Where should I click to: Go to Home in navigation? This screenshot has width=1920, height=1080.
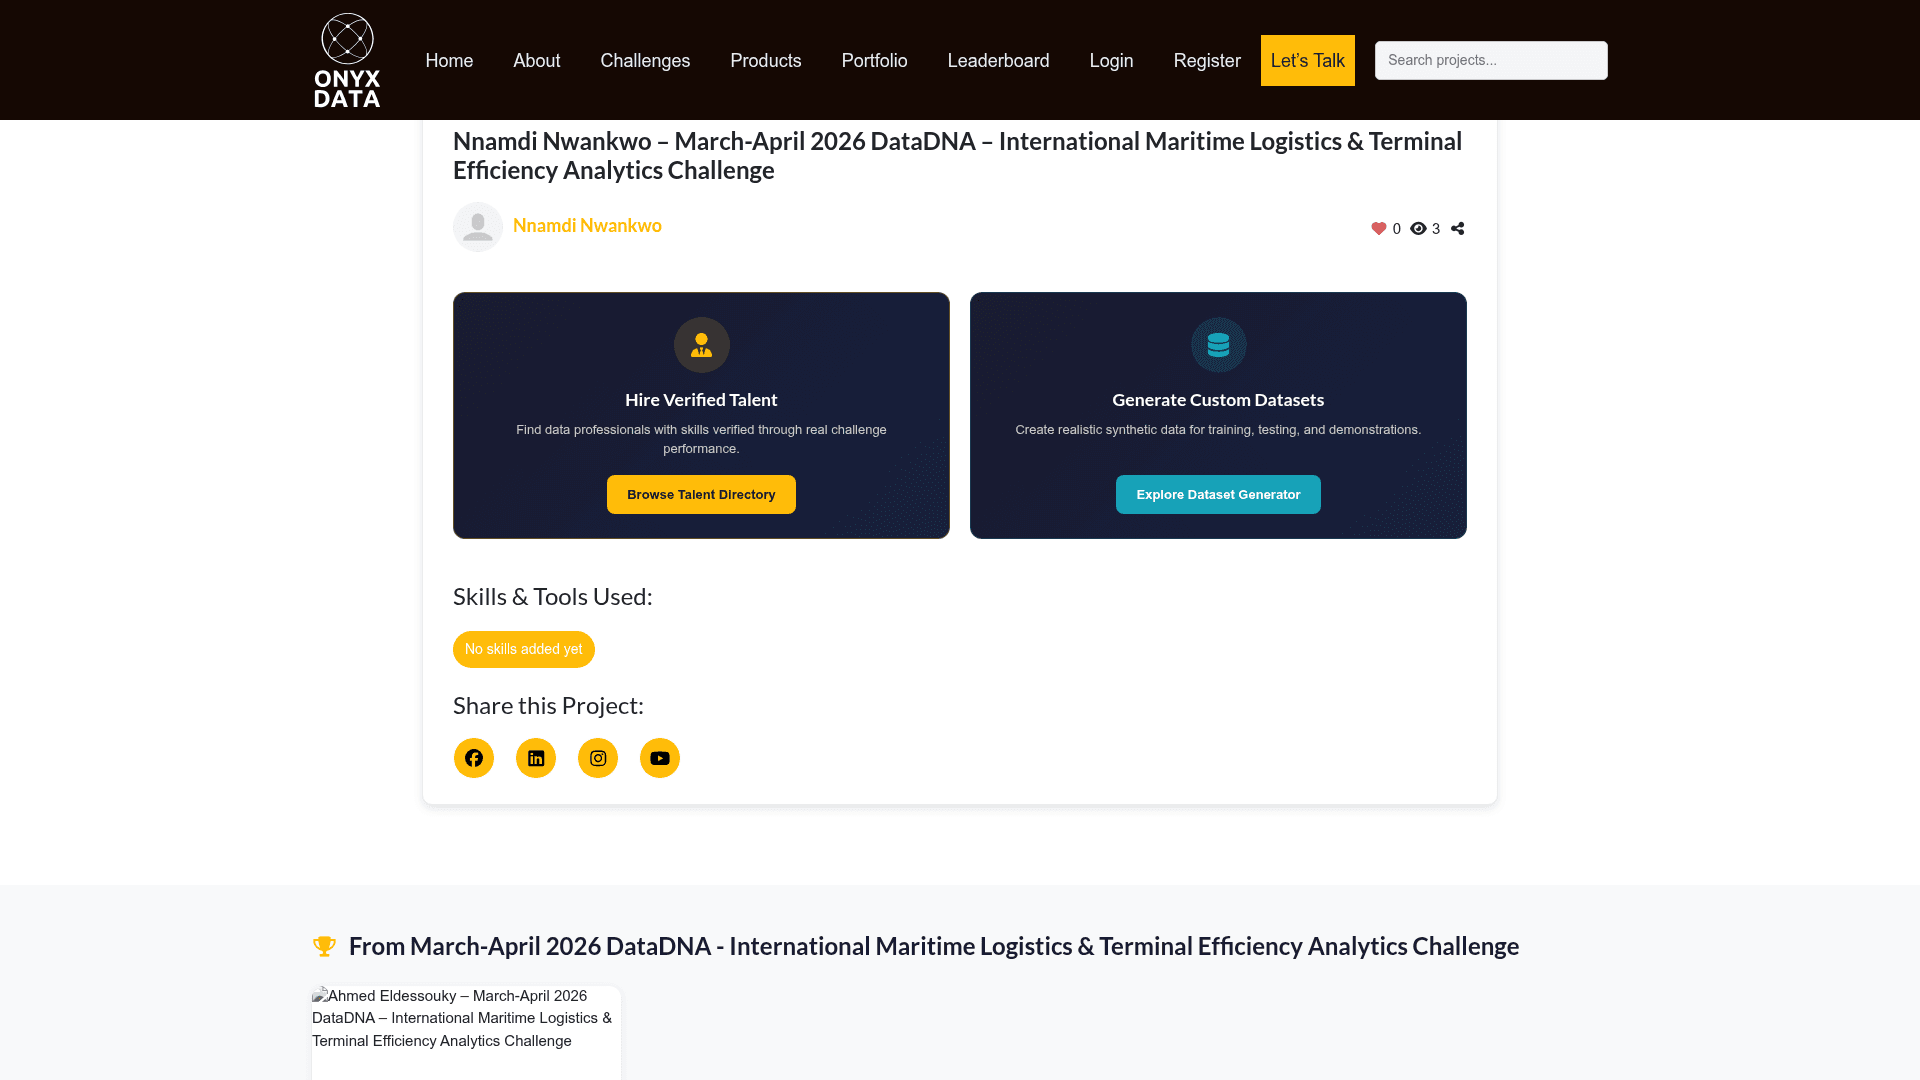(449, 60)
